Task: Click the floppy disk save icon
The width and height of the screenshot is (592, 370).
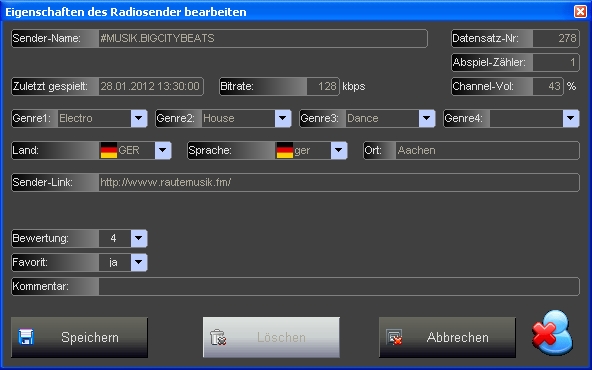Action: click(x=26, y=337)
